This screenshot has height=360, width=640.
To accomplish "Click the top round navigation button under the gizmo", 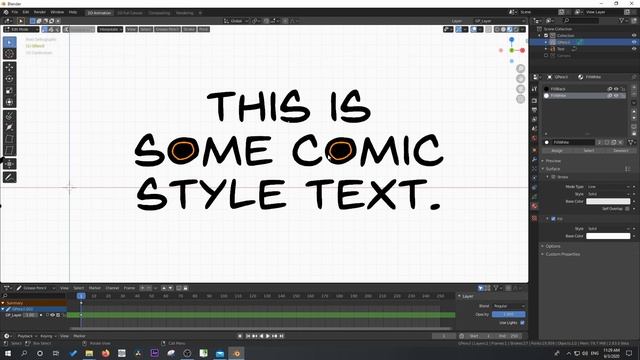I will [520, 68].
